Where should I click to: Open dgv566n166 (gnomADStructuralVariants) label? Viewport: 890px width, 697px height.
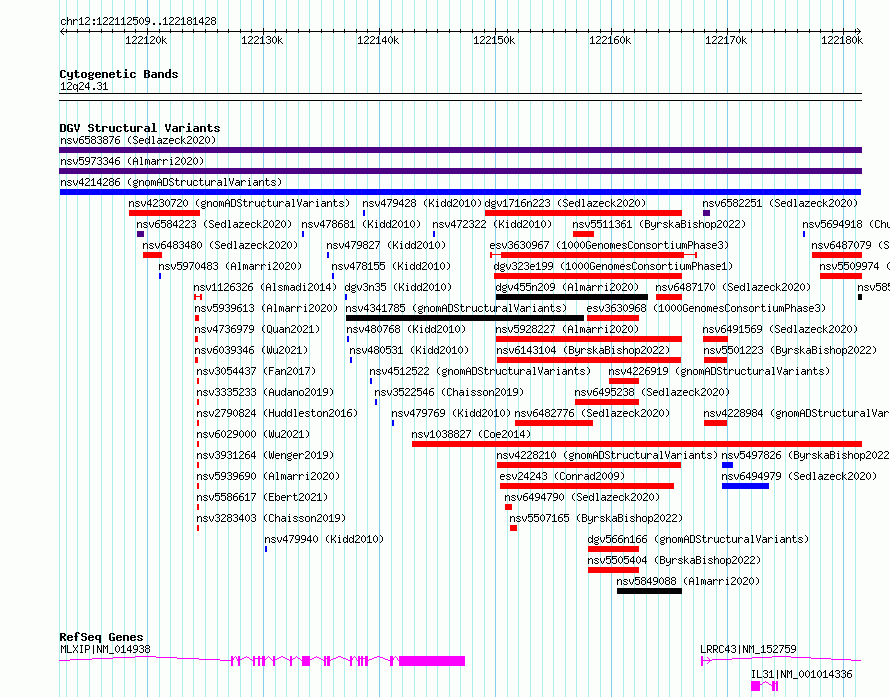(698, 539)
